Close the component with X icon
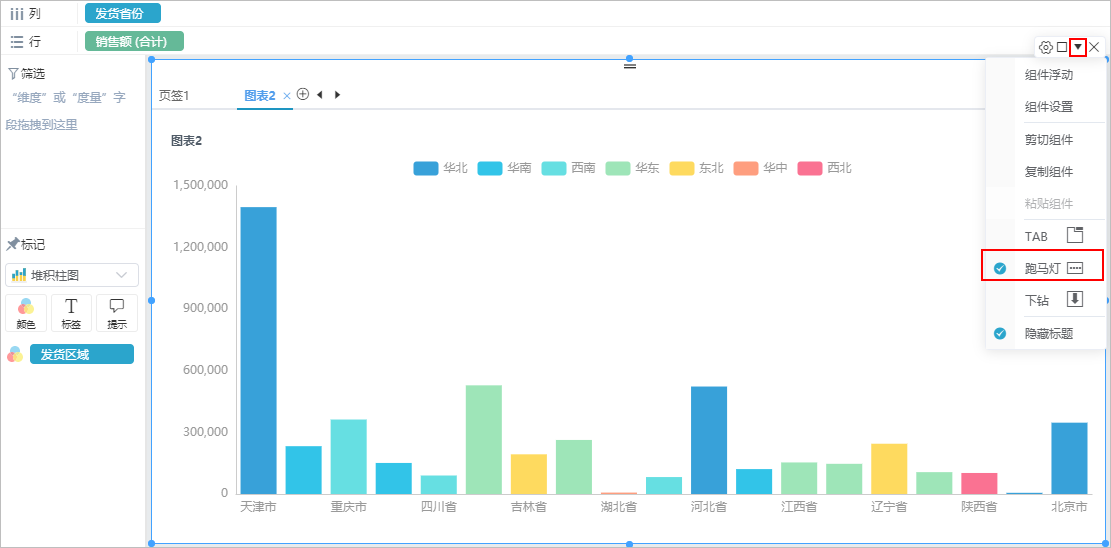1111x548 pixels. click(1095, 47)
